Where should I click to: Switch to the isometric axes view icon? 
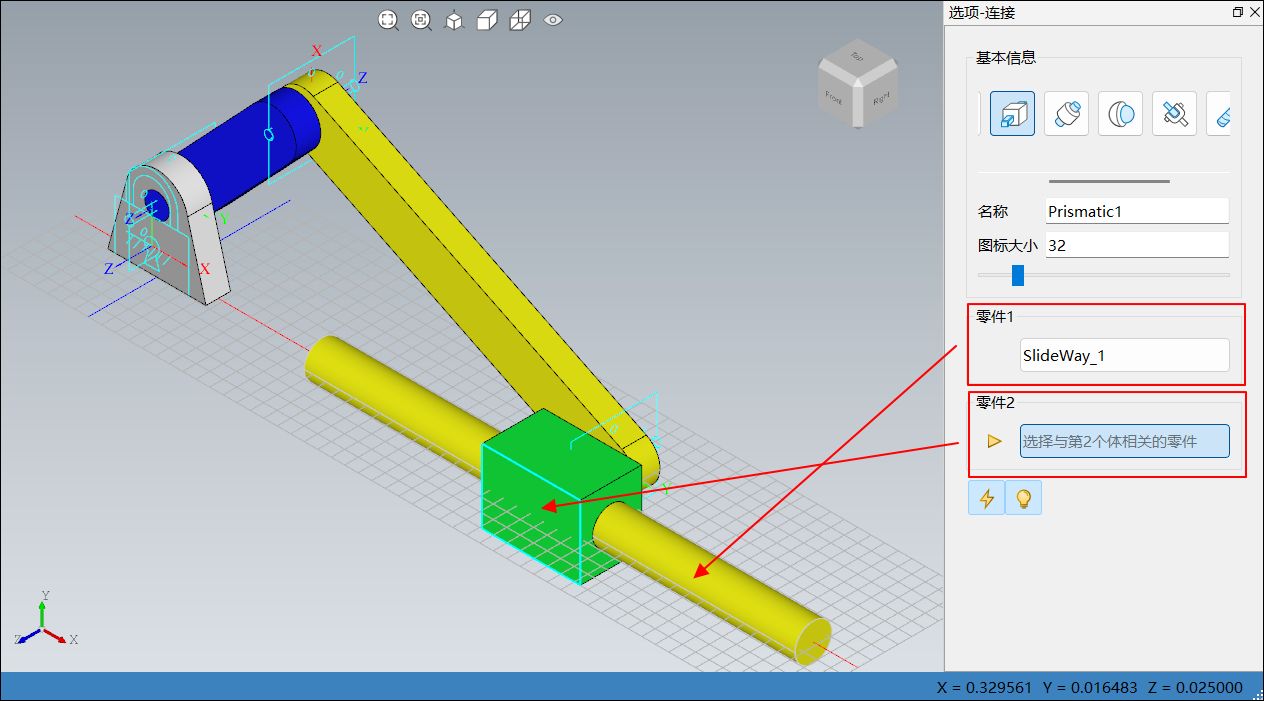pos(454,20)
